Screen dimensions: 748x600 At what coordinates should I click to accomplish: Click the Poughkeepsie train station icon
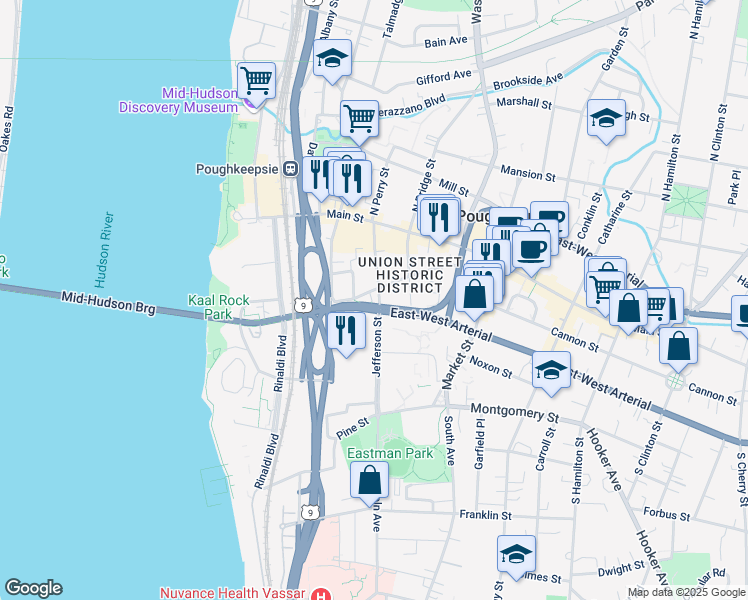(x=290, y=169)
